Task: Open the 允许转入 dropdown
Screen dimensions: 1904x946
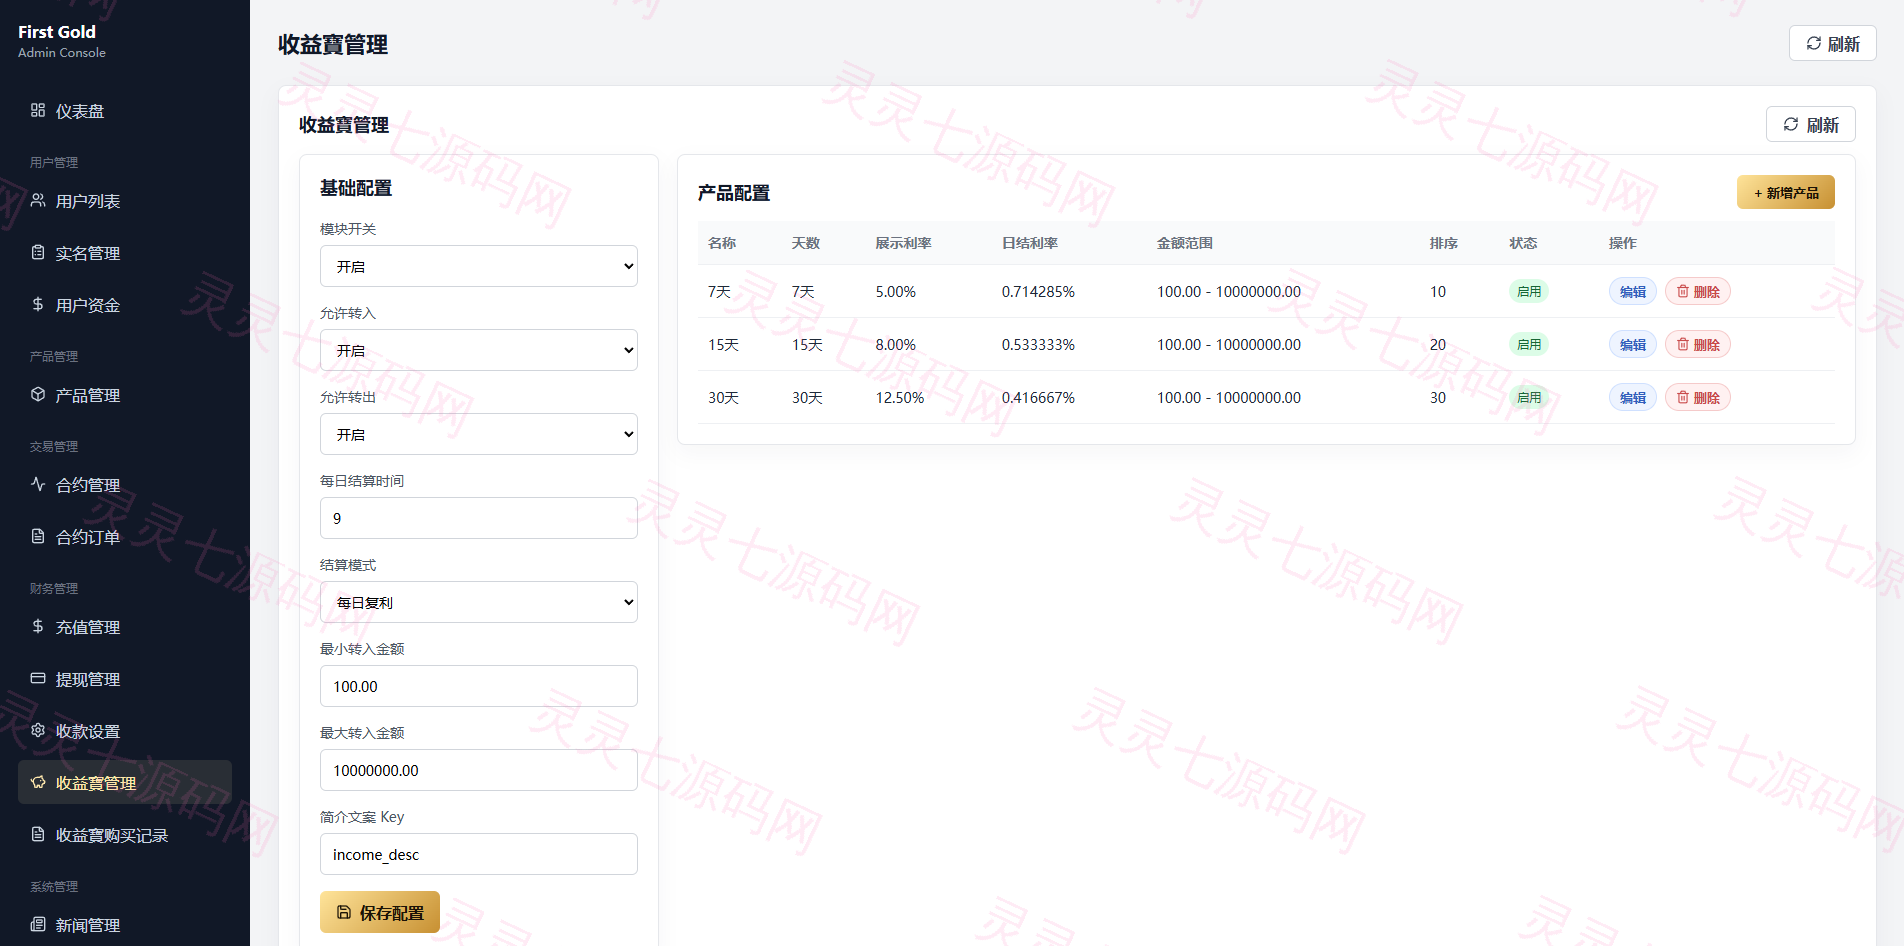Action: [479, 350]
